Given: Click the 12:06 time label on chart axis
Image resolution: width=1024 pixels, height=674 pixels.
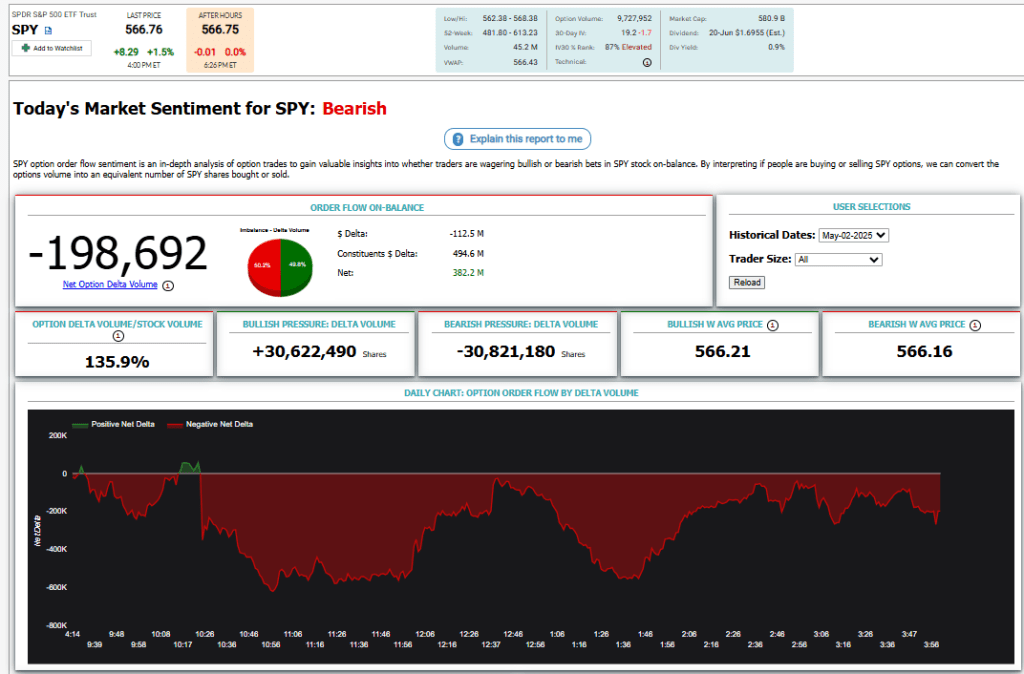Looking at the screenshot, I should pyautogui.click(x=425, y=634).
